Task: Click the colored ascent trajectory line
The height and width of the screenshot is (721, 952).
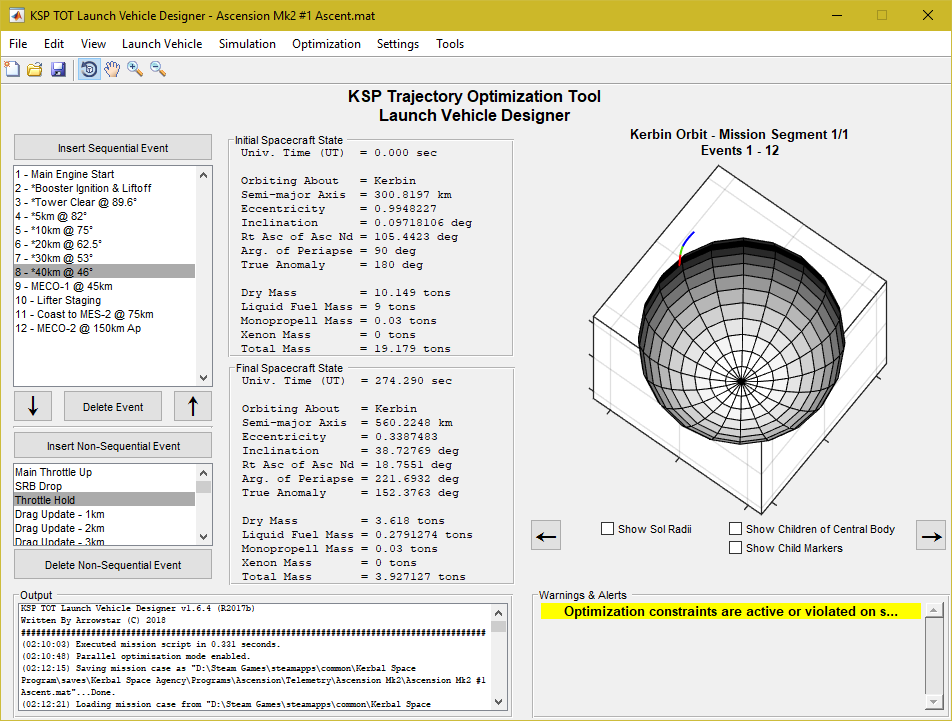Action: [686, 248]
